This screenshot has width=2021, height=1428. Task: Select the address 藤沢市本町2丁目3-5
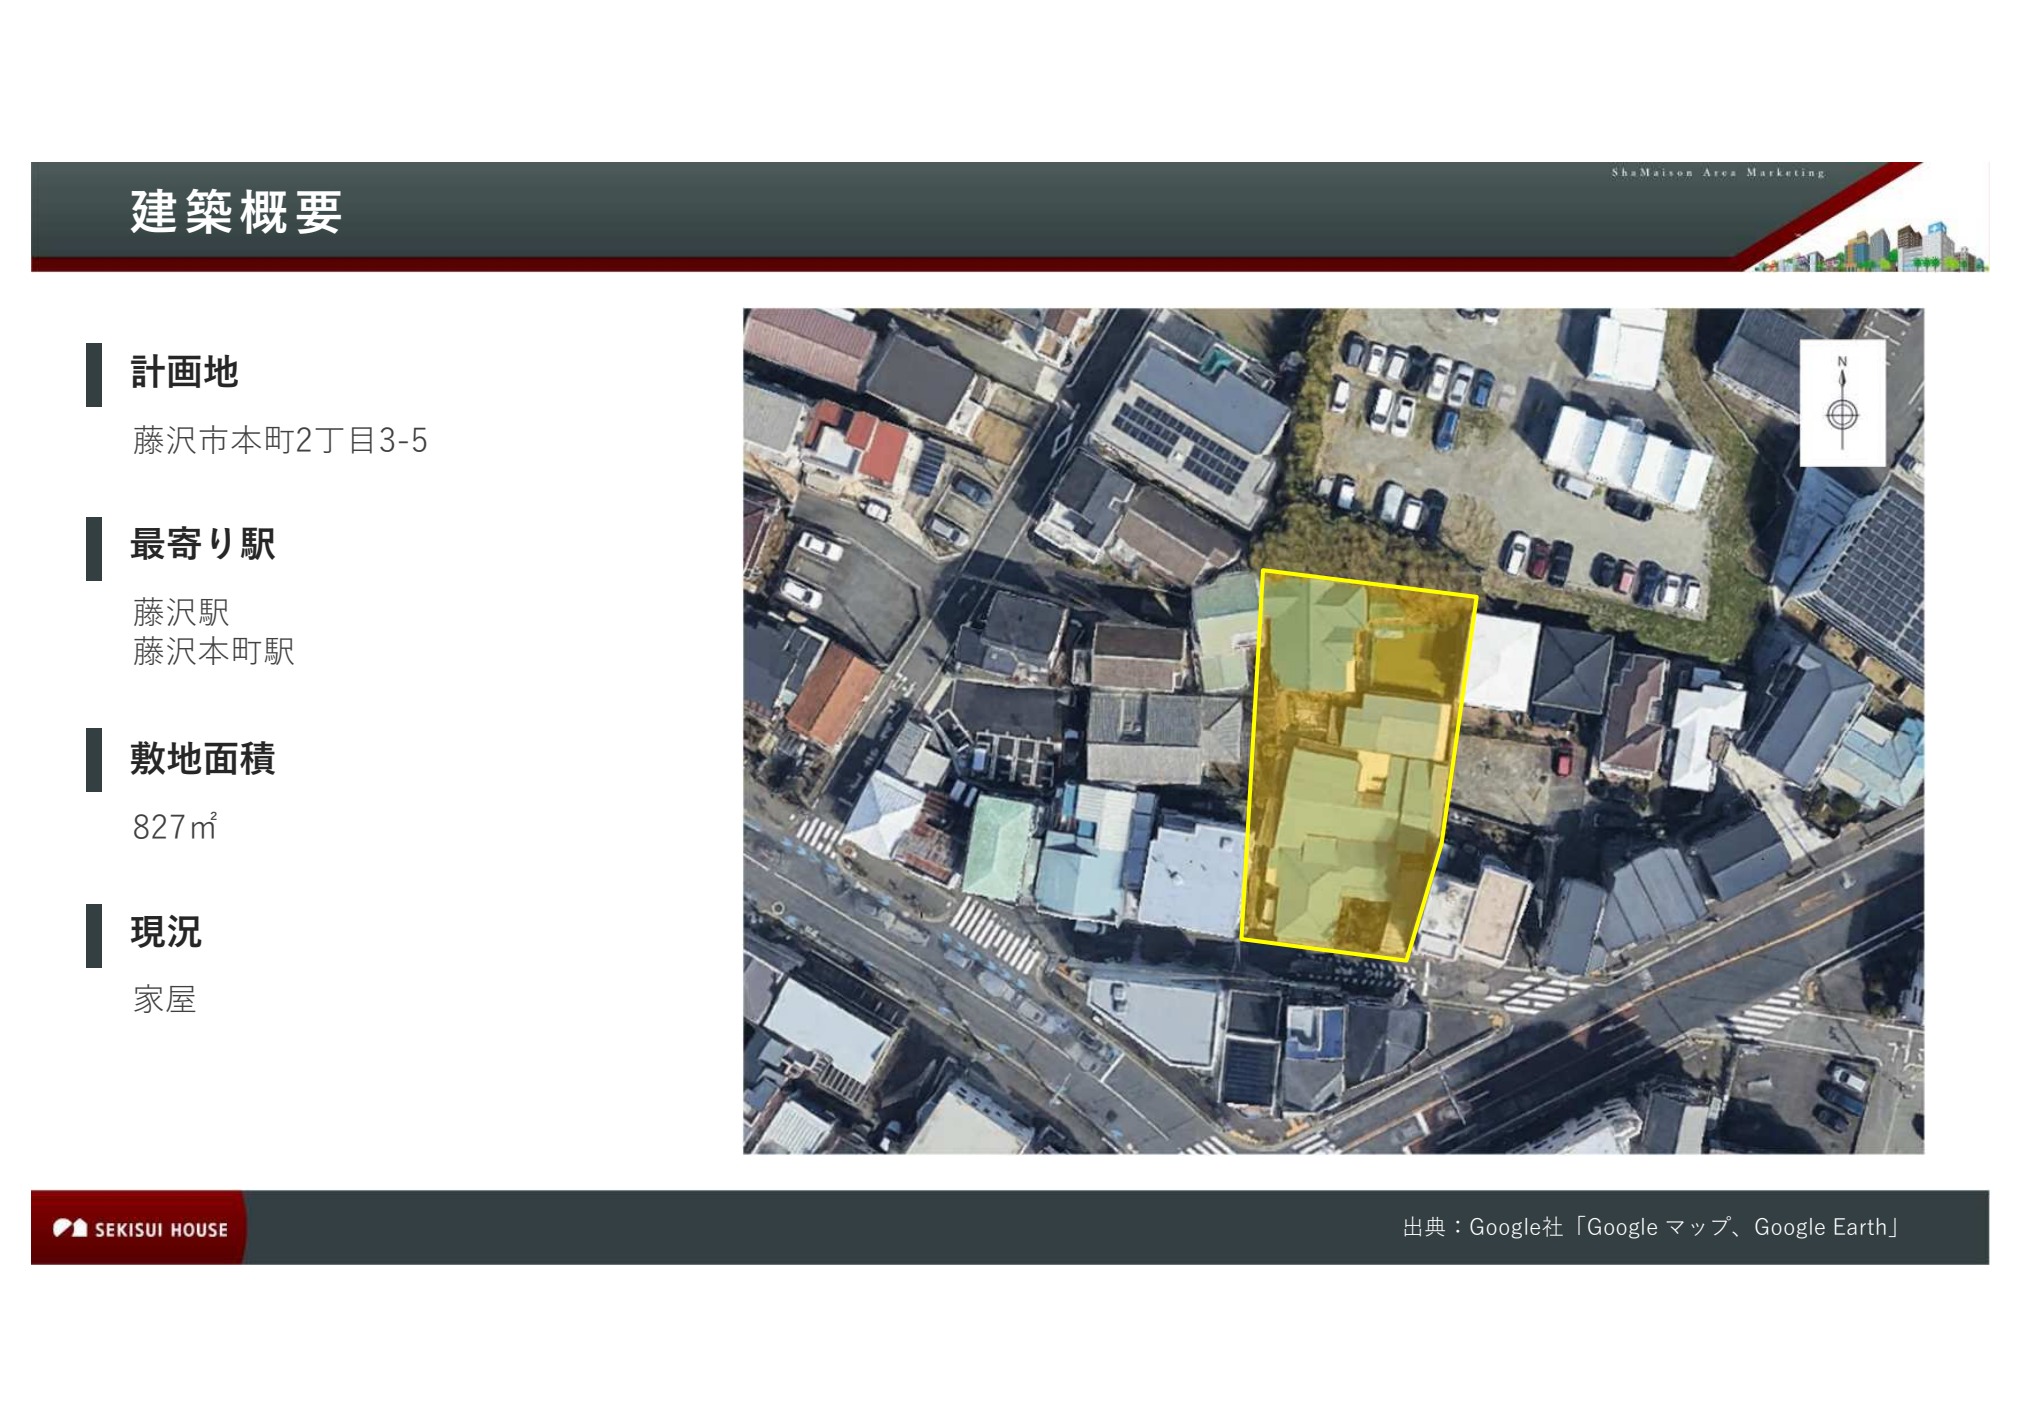pos(280,440)
